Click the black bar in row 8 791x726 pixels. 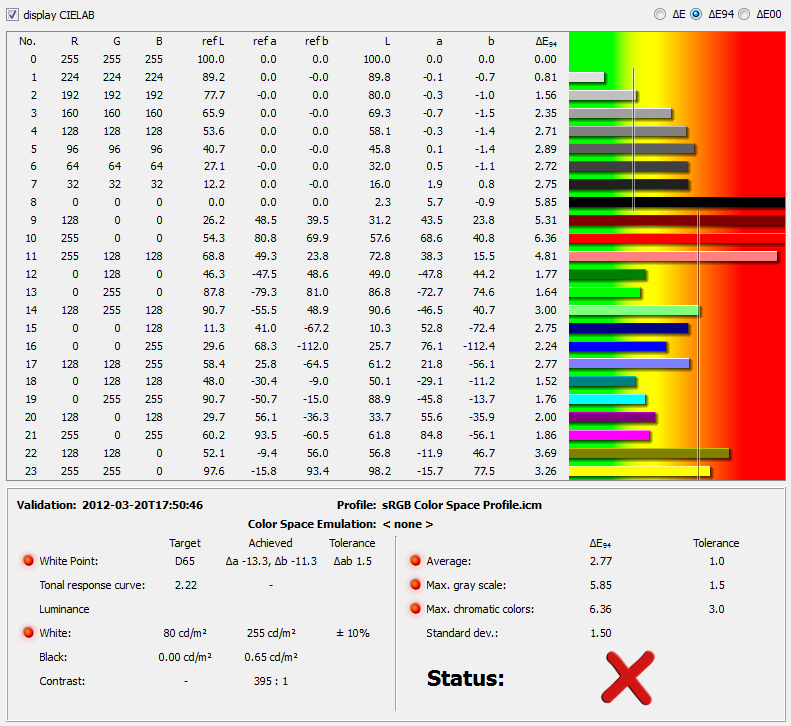point(676,202)
